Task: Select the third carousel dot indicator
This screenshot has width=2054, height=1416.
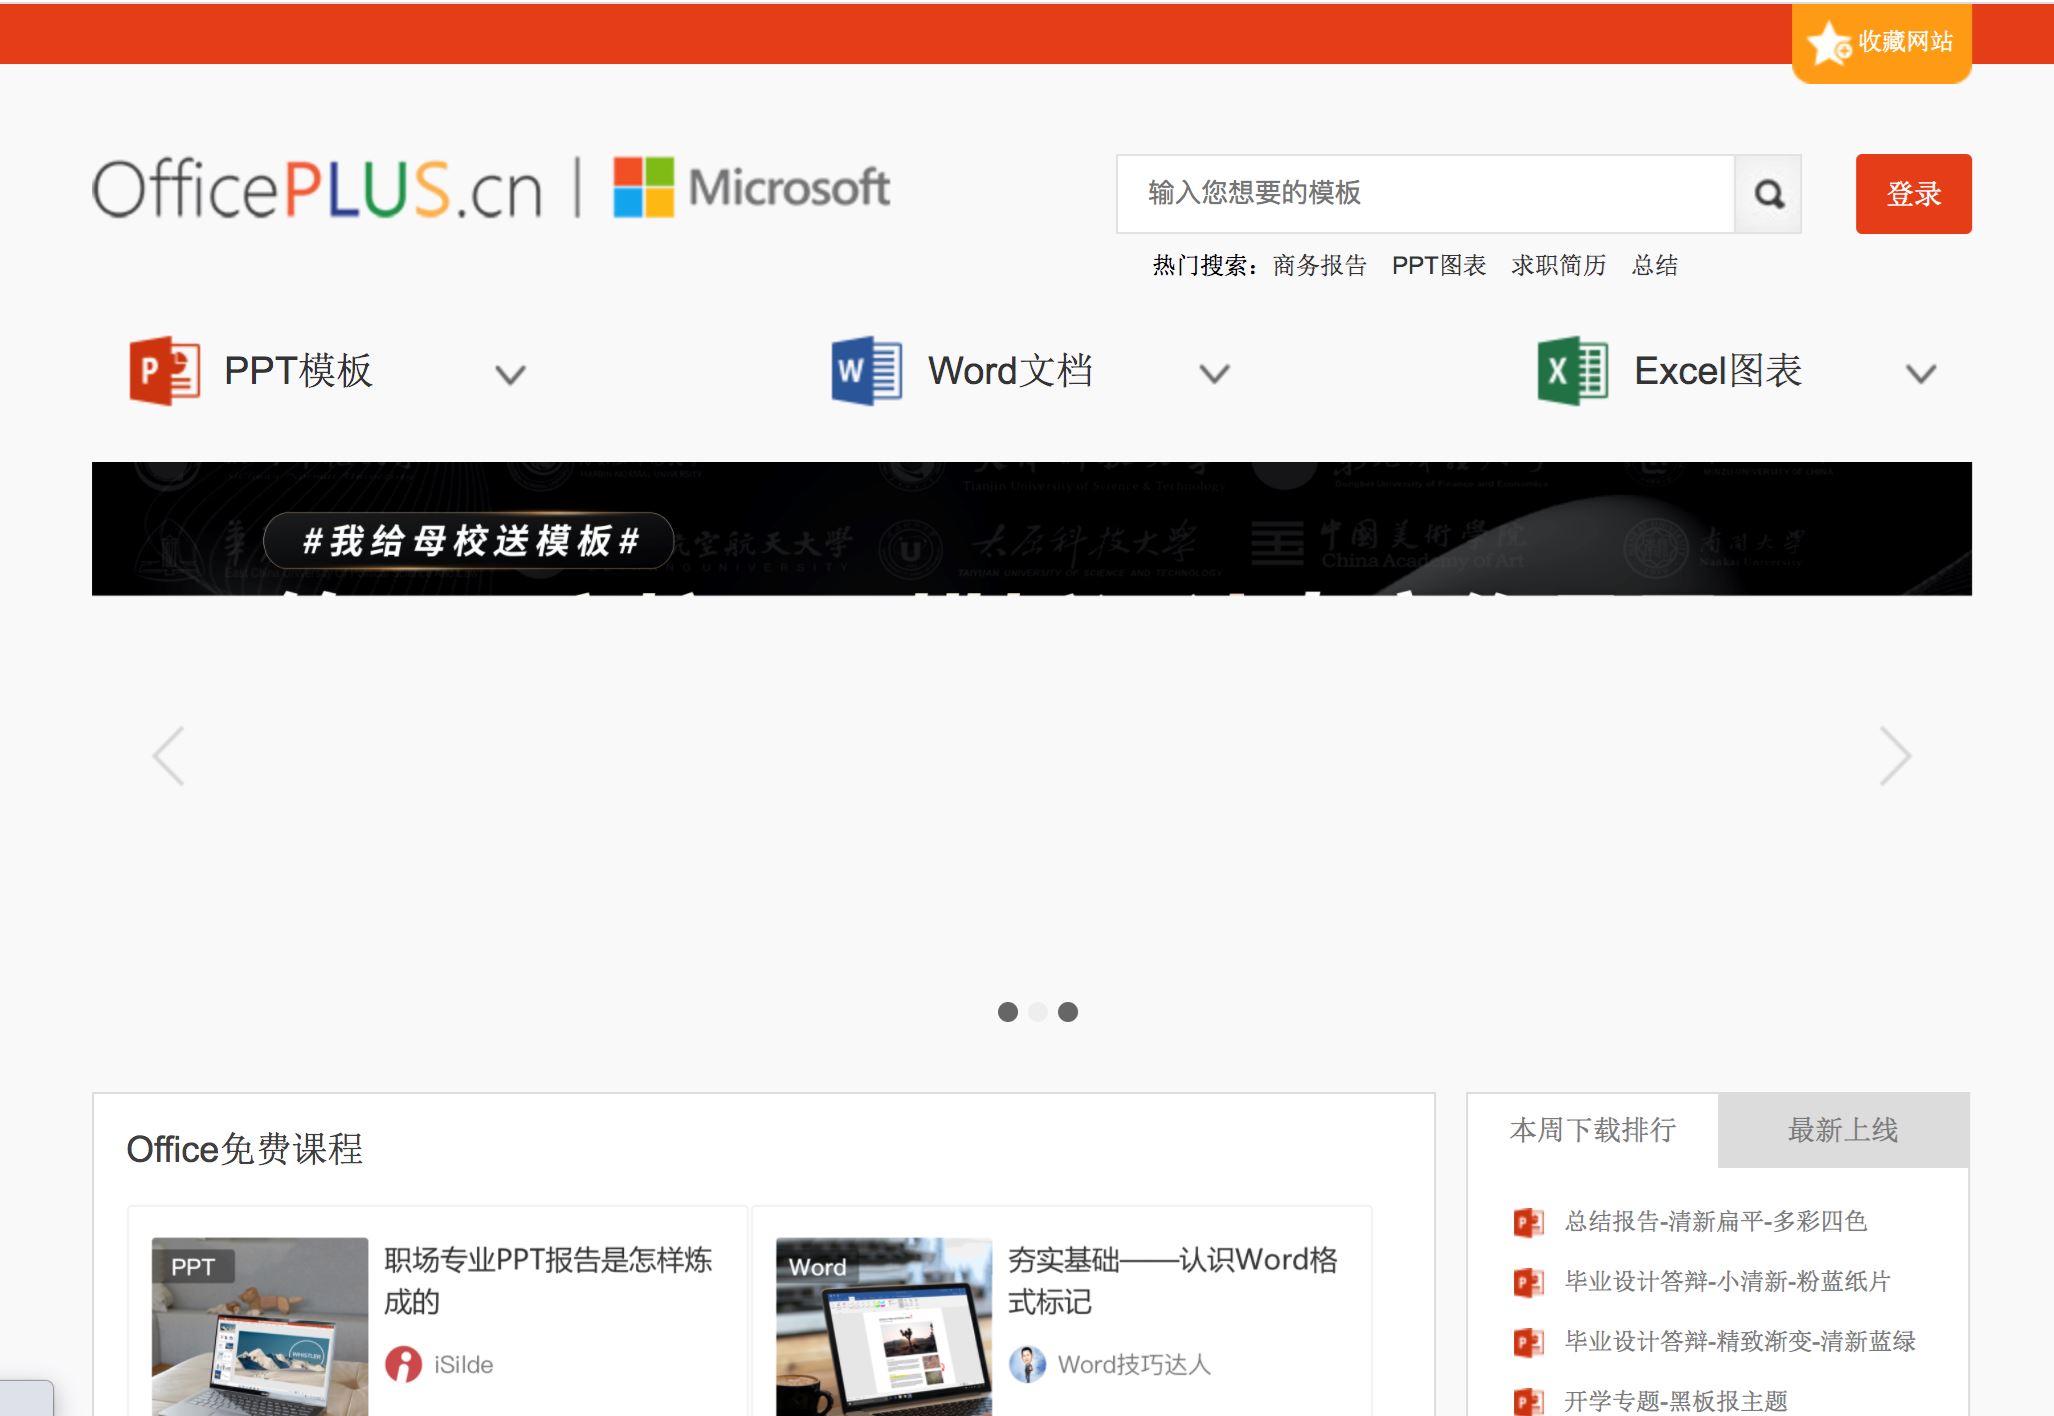Action: [1068, 1012]
